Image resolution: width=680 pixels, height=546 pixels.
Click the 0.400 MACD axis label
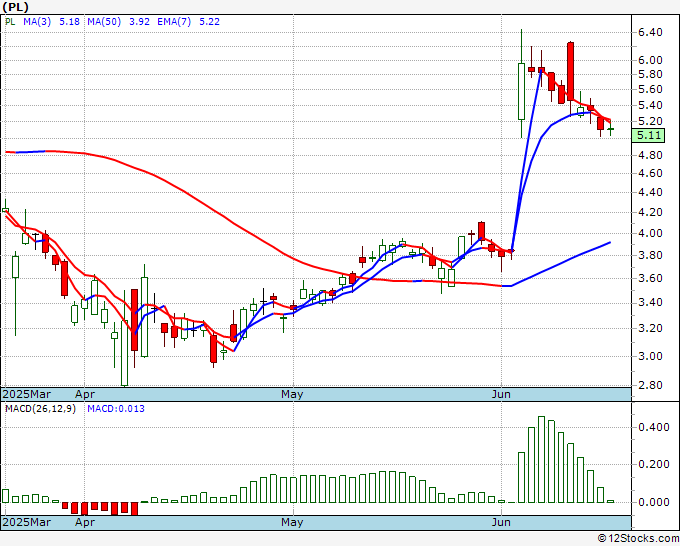(x=654, y=427)
